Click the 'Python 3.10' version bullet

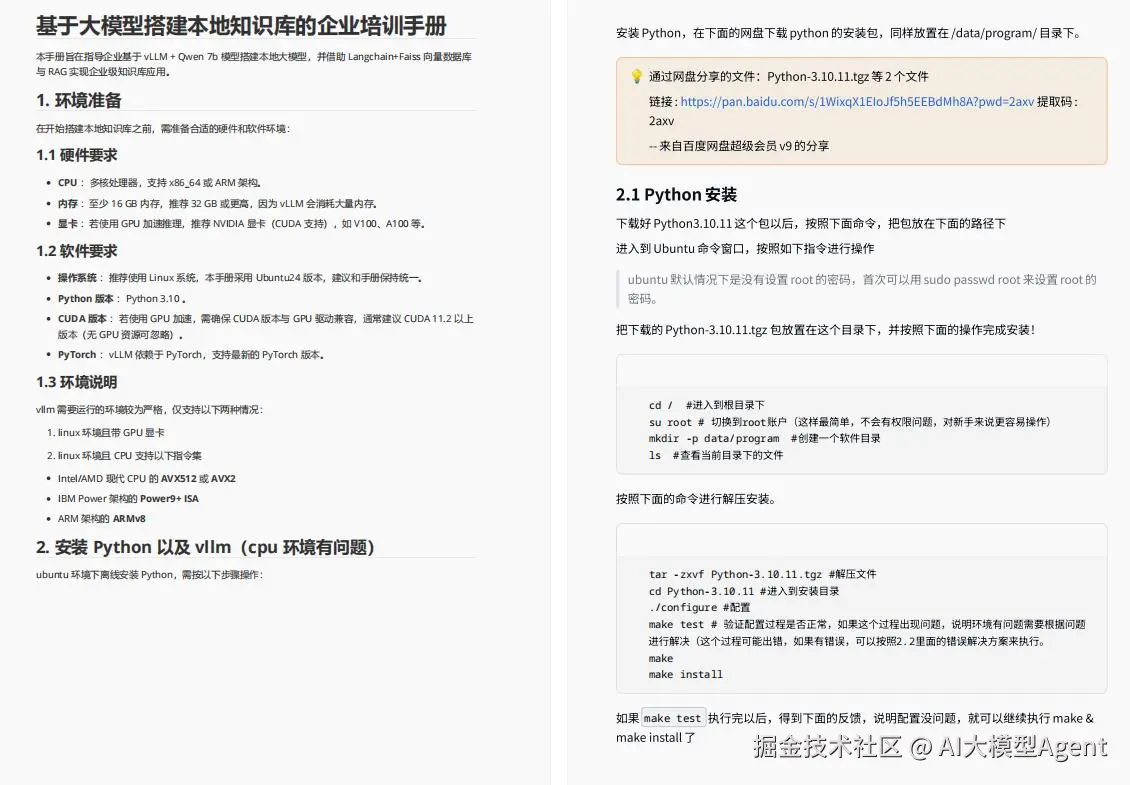coord(122,298)
